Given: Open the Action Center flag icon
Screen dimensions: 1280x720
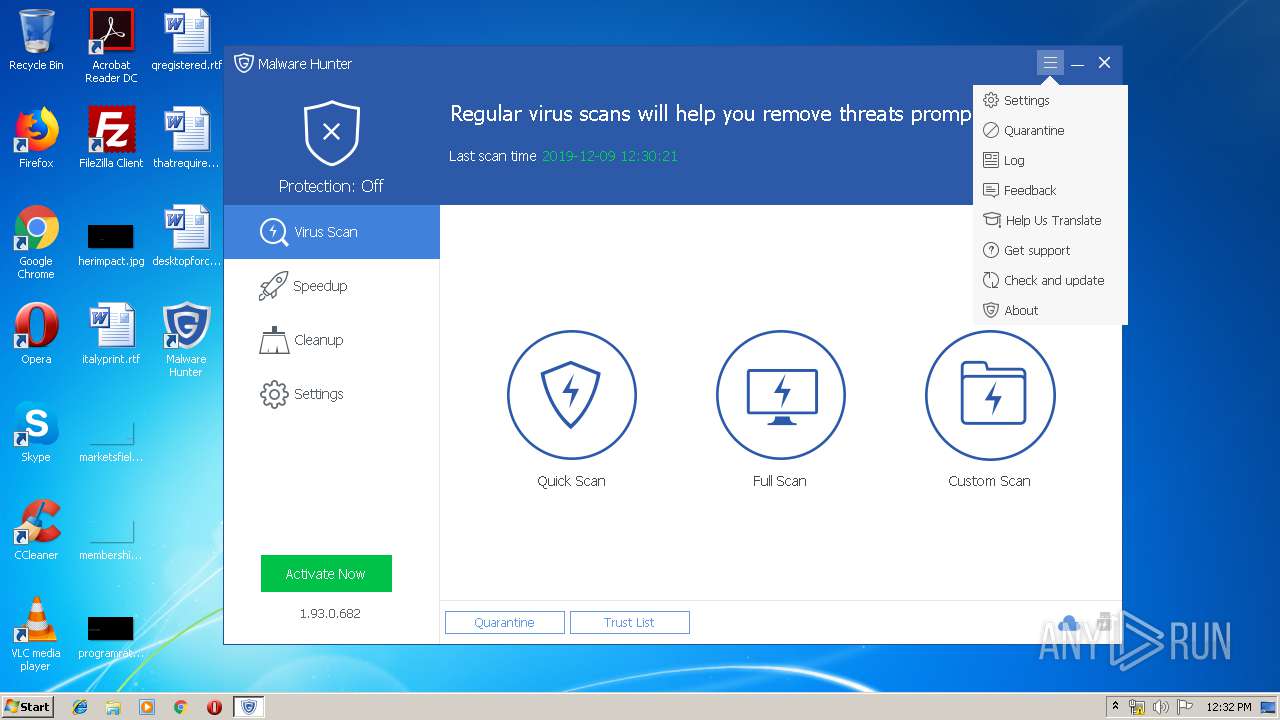Looking at the screenshot, I should pyautogui.click(x=1185, y=707).
